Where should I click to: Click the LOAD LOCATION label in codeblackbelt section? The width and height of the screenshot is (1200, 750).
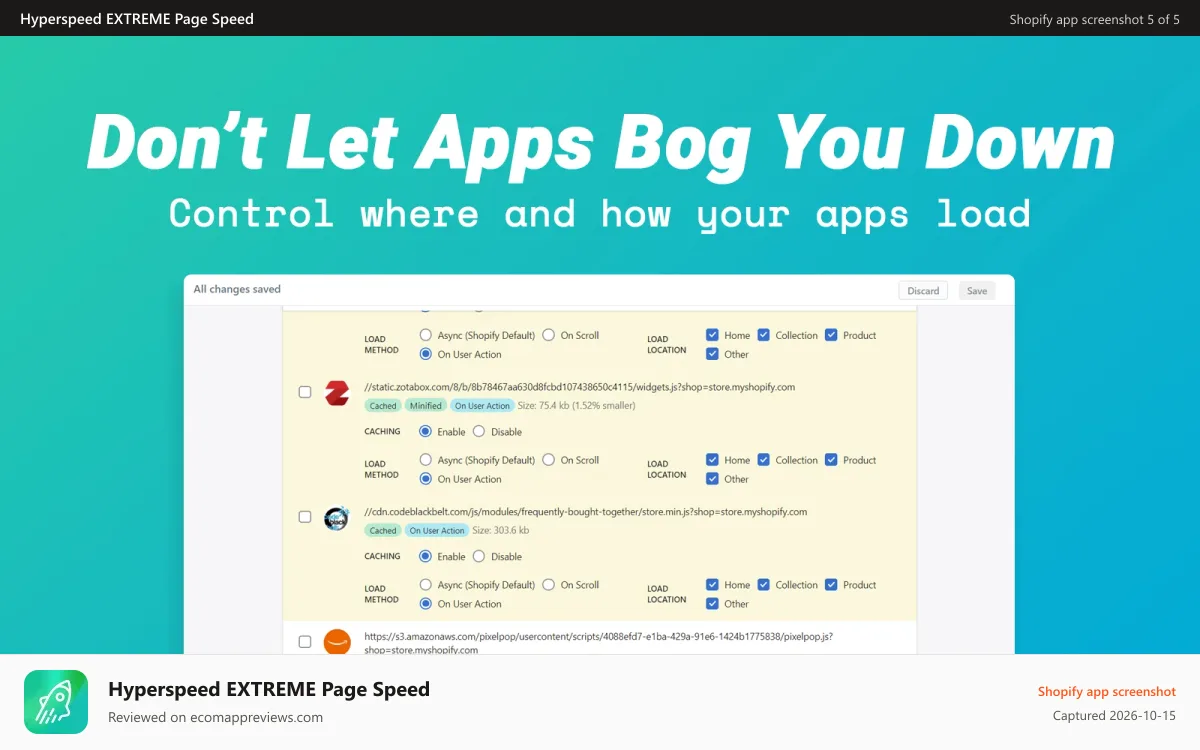667,594
